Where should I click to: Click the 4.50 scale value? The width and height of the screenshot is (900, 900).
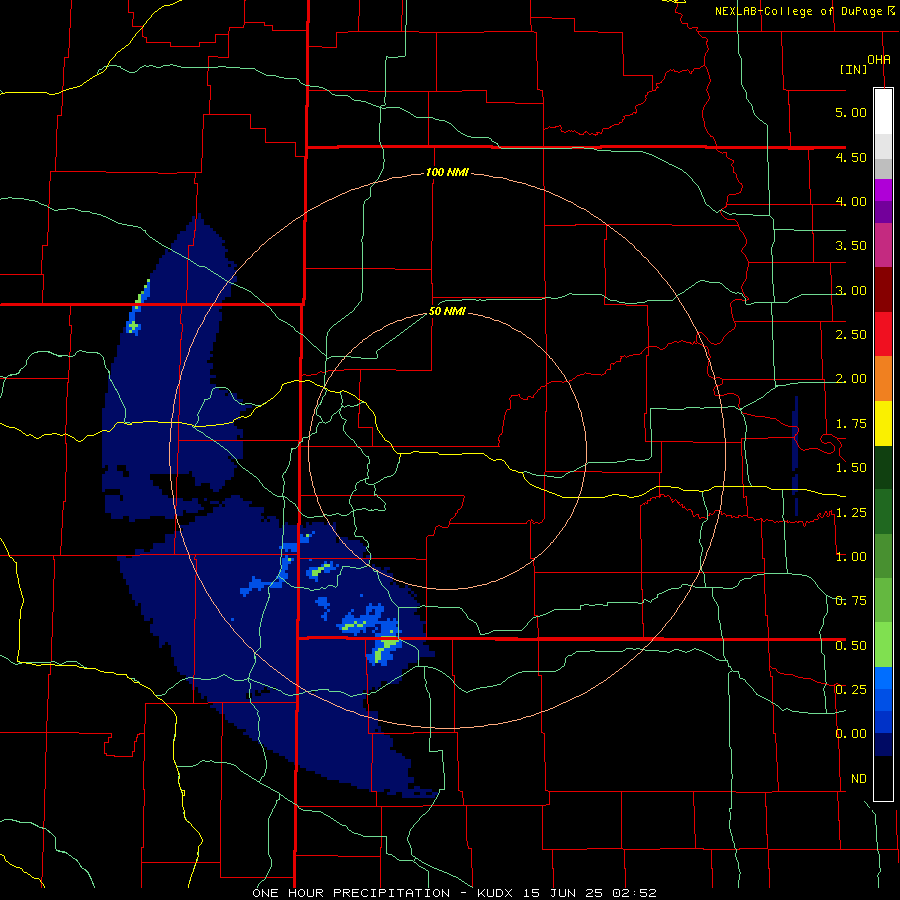(851, 157)
